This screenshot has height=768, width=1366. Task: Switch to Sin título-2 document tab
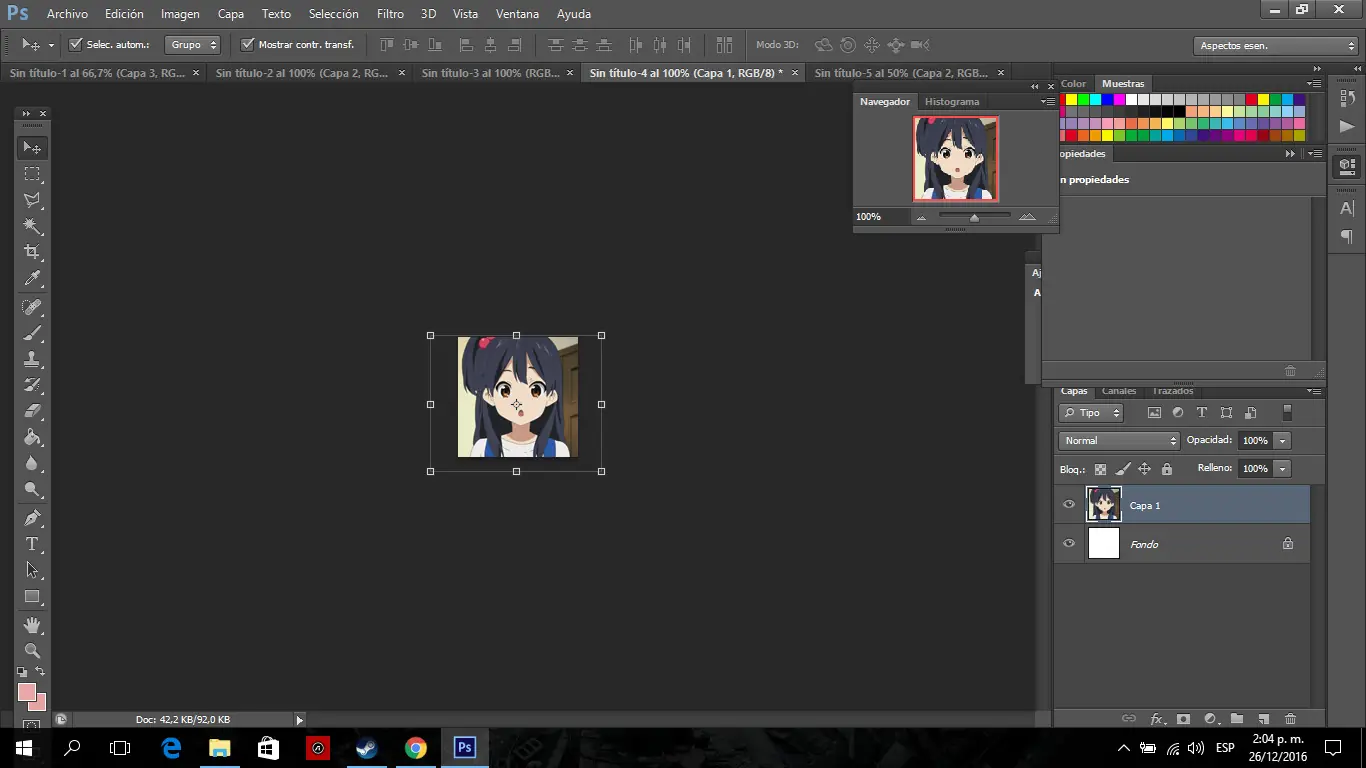click(302, 73)
